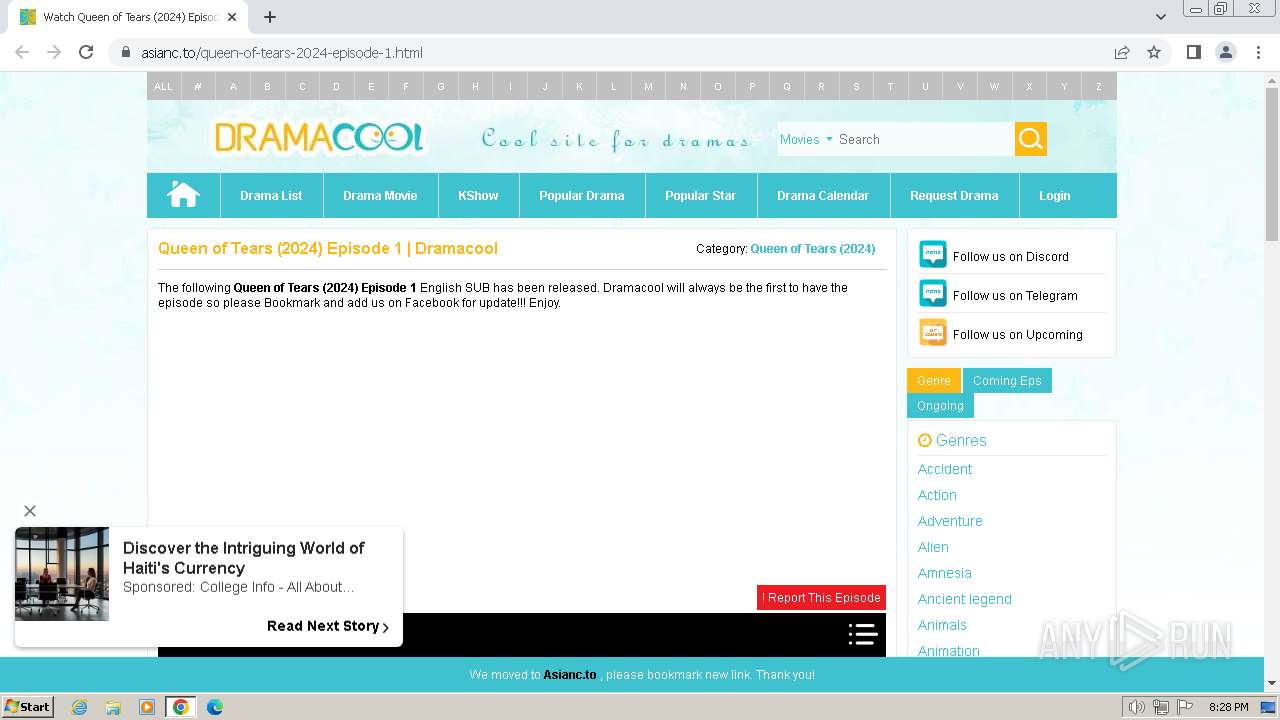Open the Adventure genre link
The image size is (1280, 720).
pyautogui.click(x=950, y=521)
